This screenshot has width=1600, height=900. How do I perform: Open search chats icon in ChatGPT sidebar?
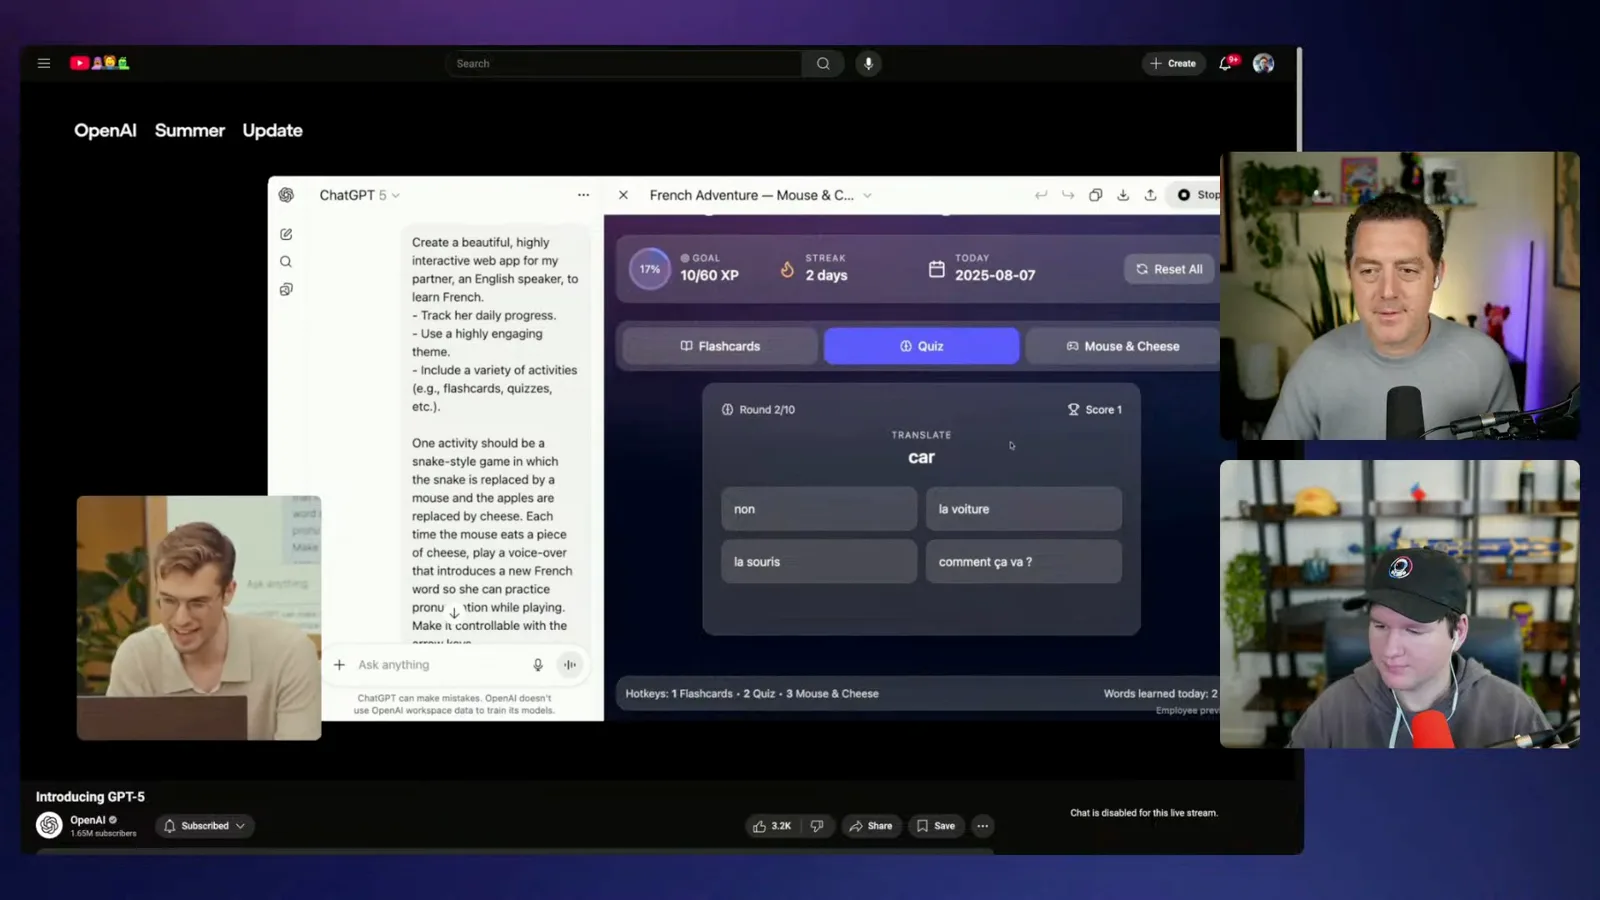286,262
